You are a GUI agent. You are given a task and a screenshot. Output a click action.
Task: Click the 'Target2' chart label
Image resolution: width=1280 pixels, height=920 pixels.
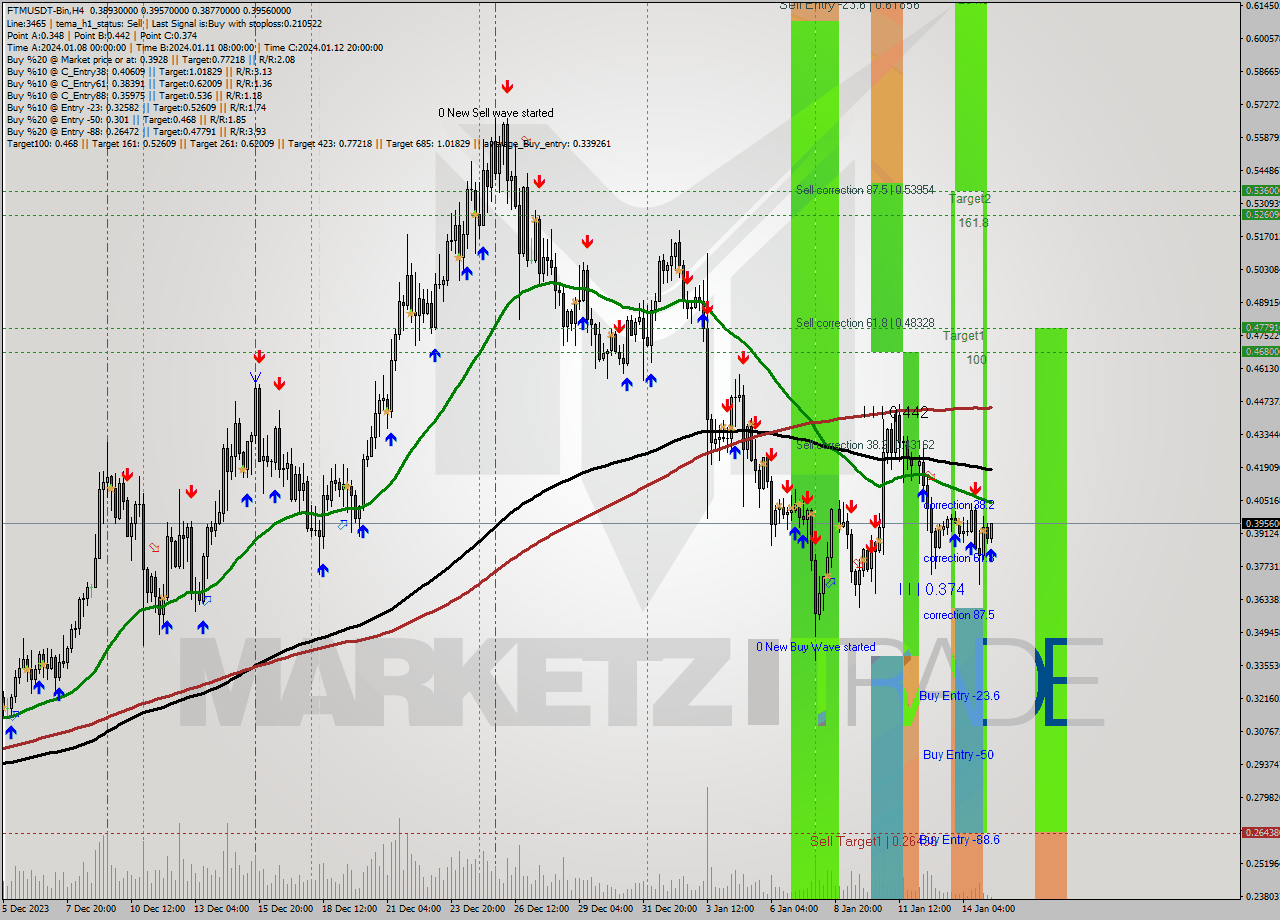970,199
